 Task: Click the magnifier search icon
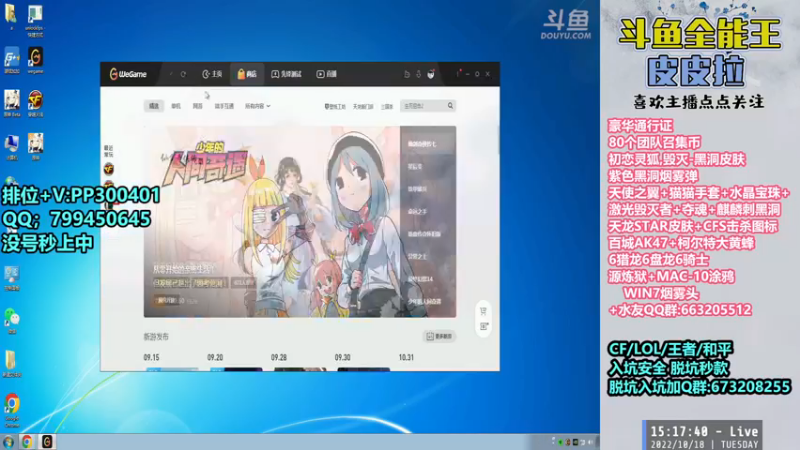[451, 106]
